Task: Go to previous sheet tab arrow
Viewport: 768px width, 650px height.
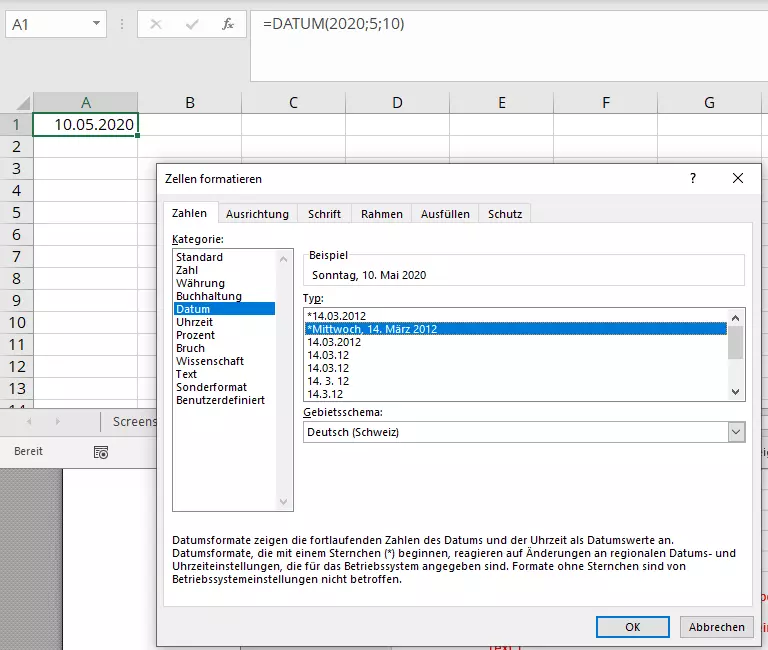Action: pos(29,421)
